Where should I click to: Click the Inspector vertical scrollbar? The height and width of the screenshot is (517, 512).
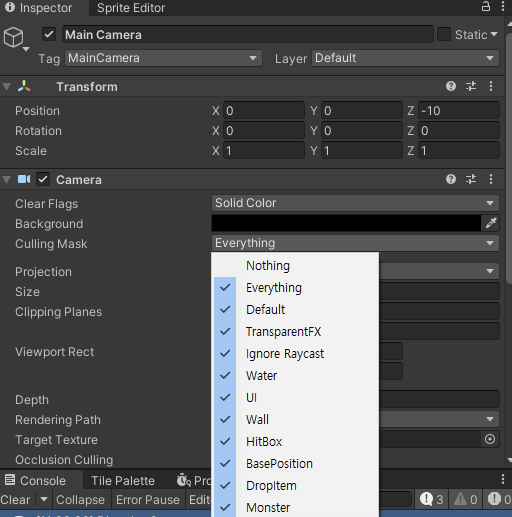(x=509, y=157)
